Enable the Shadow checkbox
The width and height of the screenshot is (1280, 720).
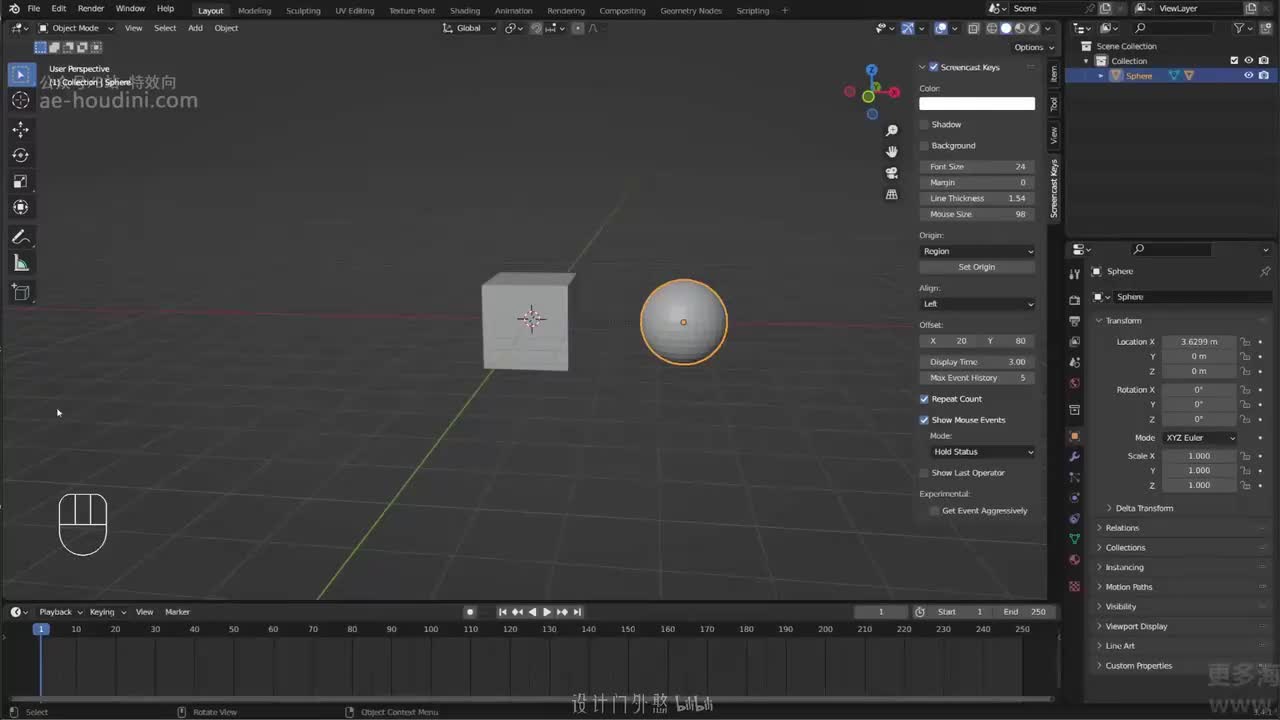[924, 124]
